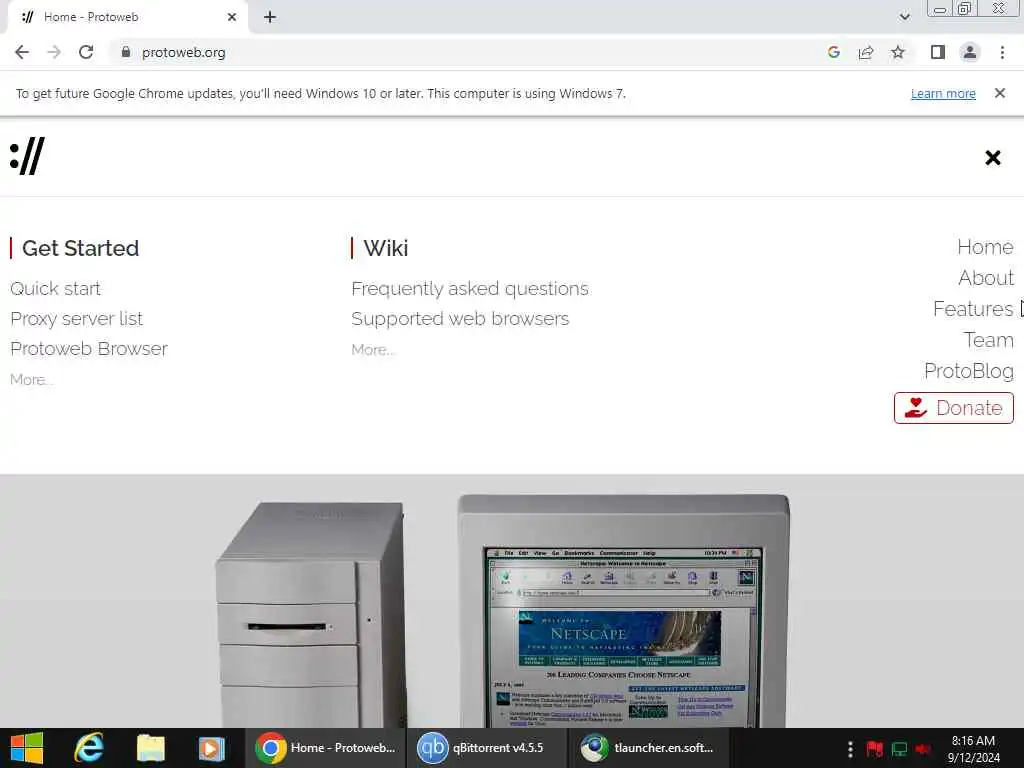1024x768 pixels.
Task: Open Learn more about Chrome updates
Action: [x=943, y=93]
